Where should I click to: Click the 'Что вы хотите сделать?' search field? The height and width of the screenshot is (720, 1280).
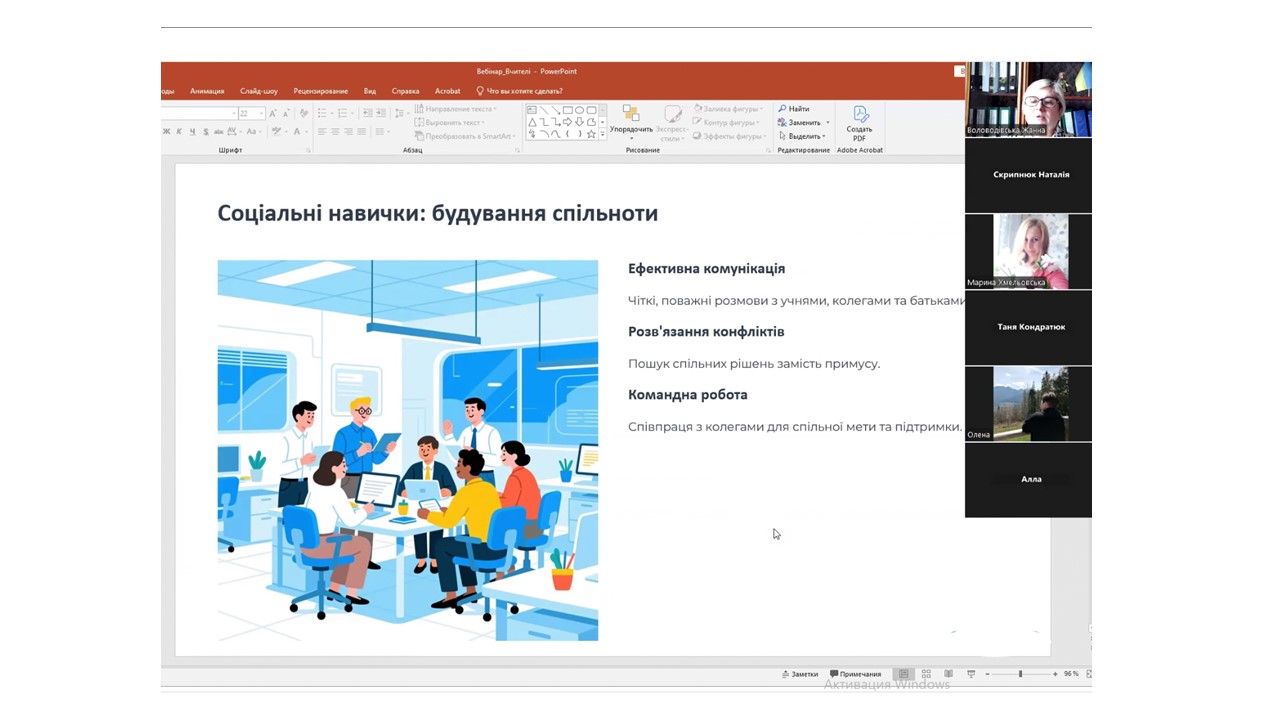click(x=524, y=91)
